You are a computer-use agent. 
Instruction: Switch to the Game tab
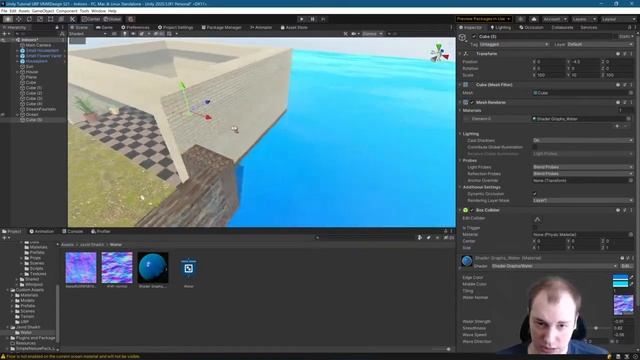pos(104,27)
